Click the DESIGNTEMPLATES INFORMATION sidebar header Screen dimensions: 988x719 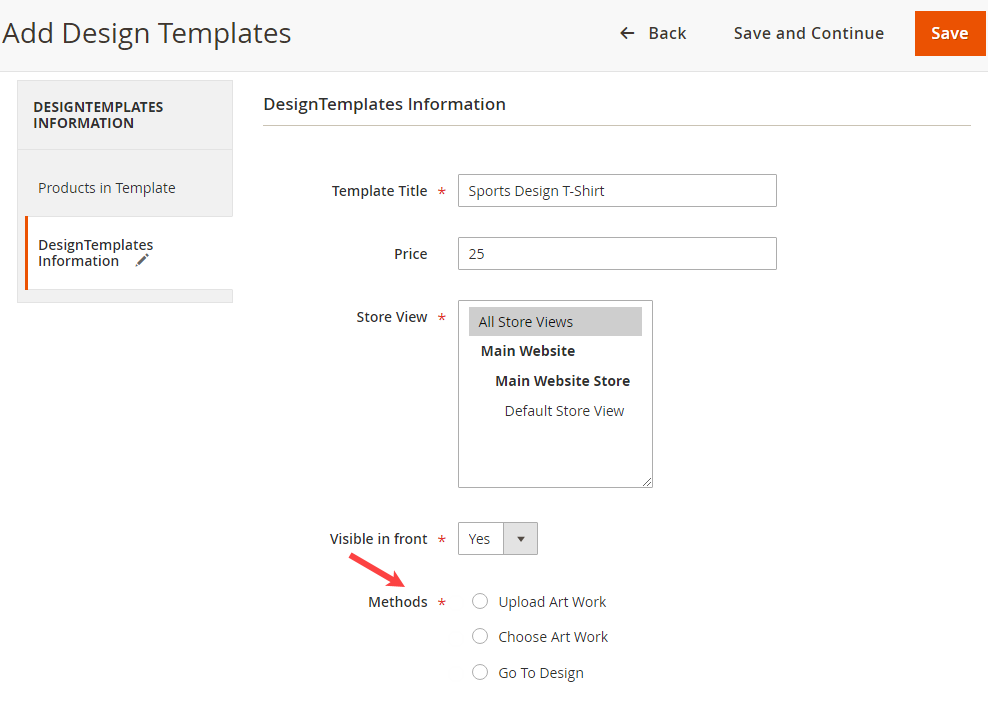pyautogui.click(x=98, y=115)
